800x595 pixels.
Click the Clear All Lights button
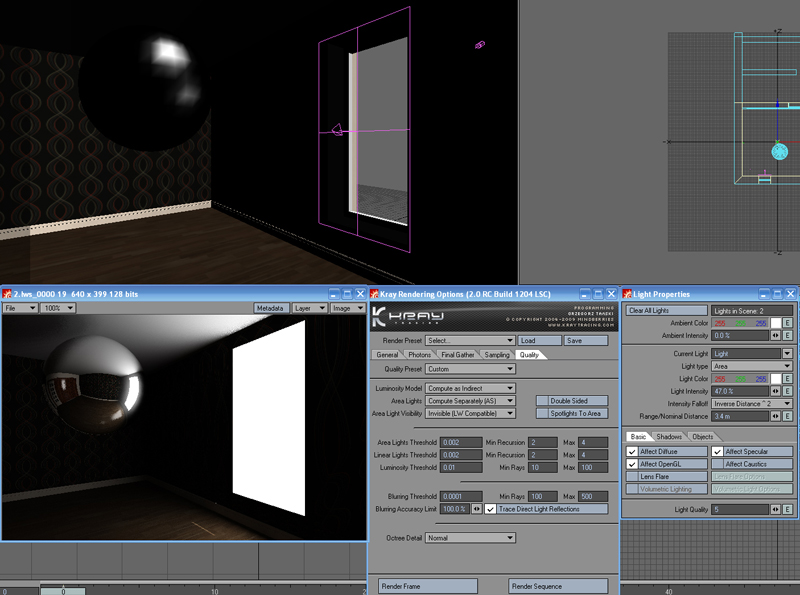pyautogui.click(x=666, y=311)
